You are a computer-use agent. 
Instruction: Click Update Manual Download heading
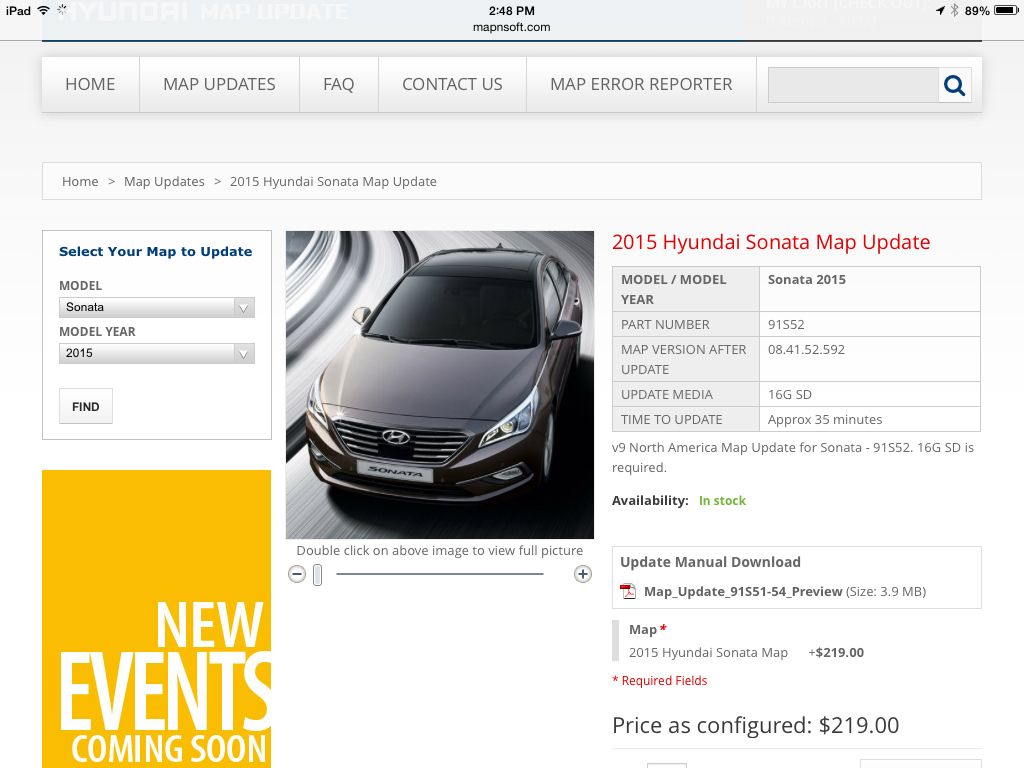pos(710,562)
